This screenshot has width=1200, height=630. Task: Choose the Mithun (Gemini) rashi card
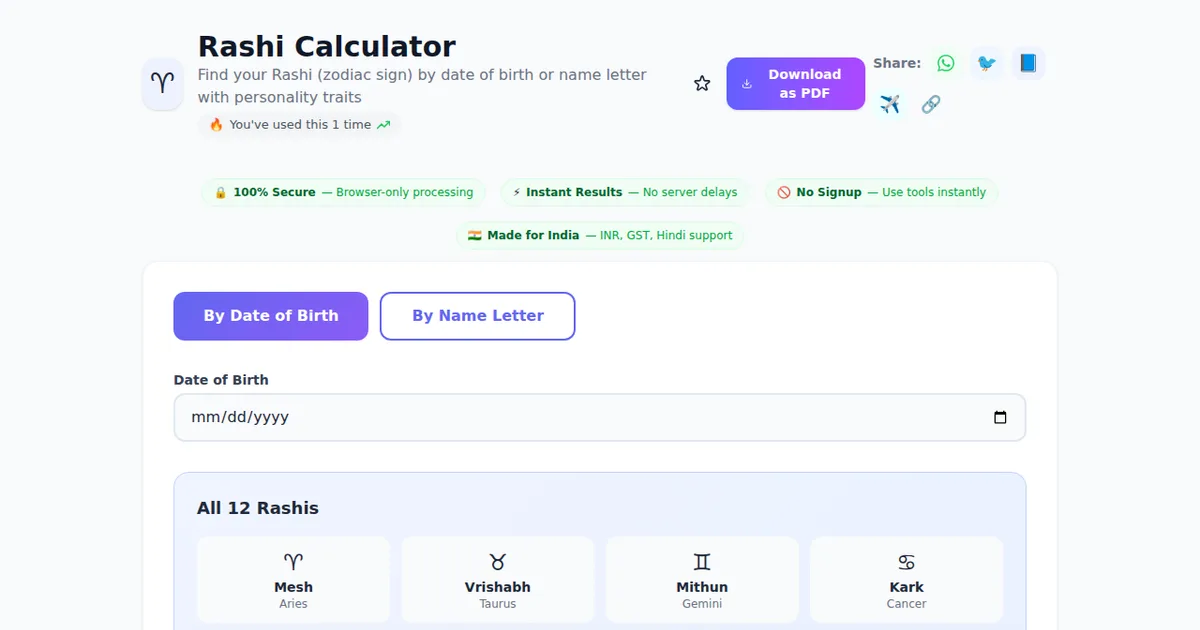pos(702,580)
